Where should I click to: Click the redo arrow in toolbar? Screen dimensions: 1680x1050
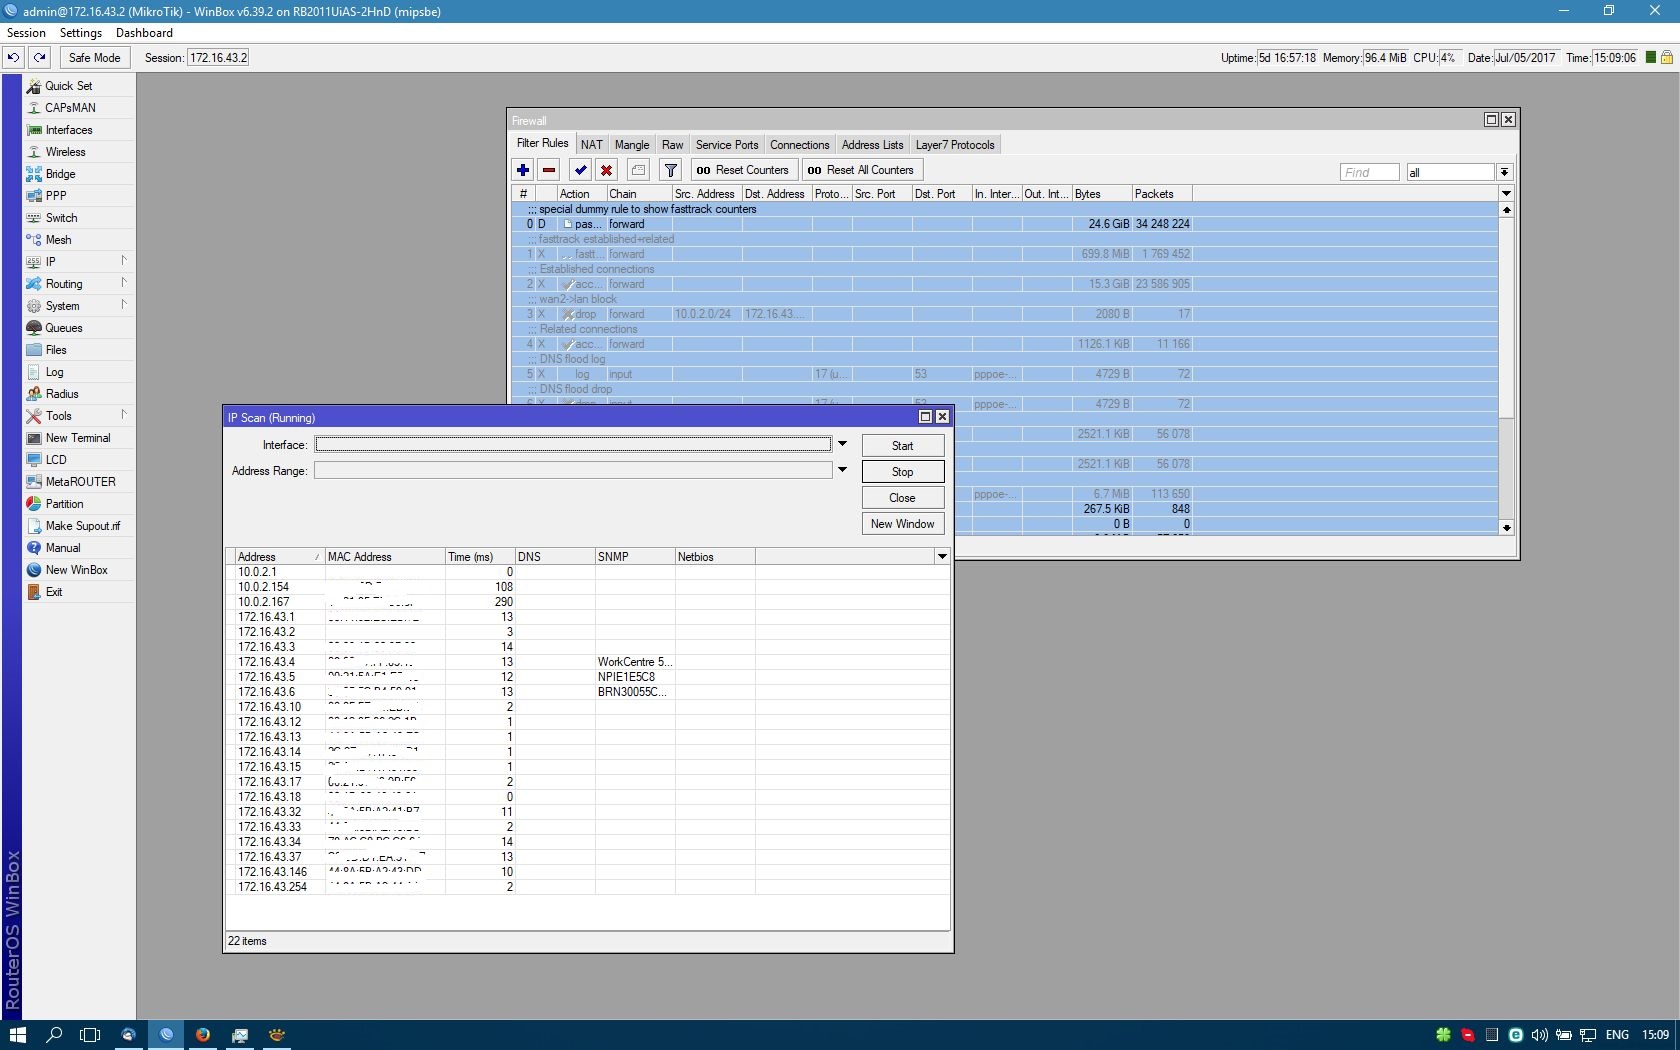[x=40, y=58]
